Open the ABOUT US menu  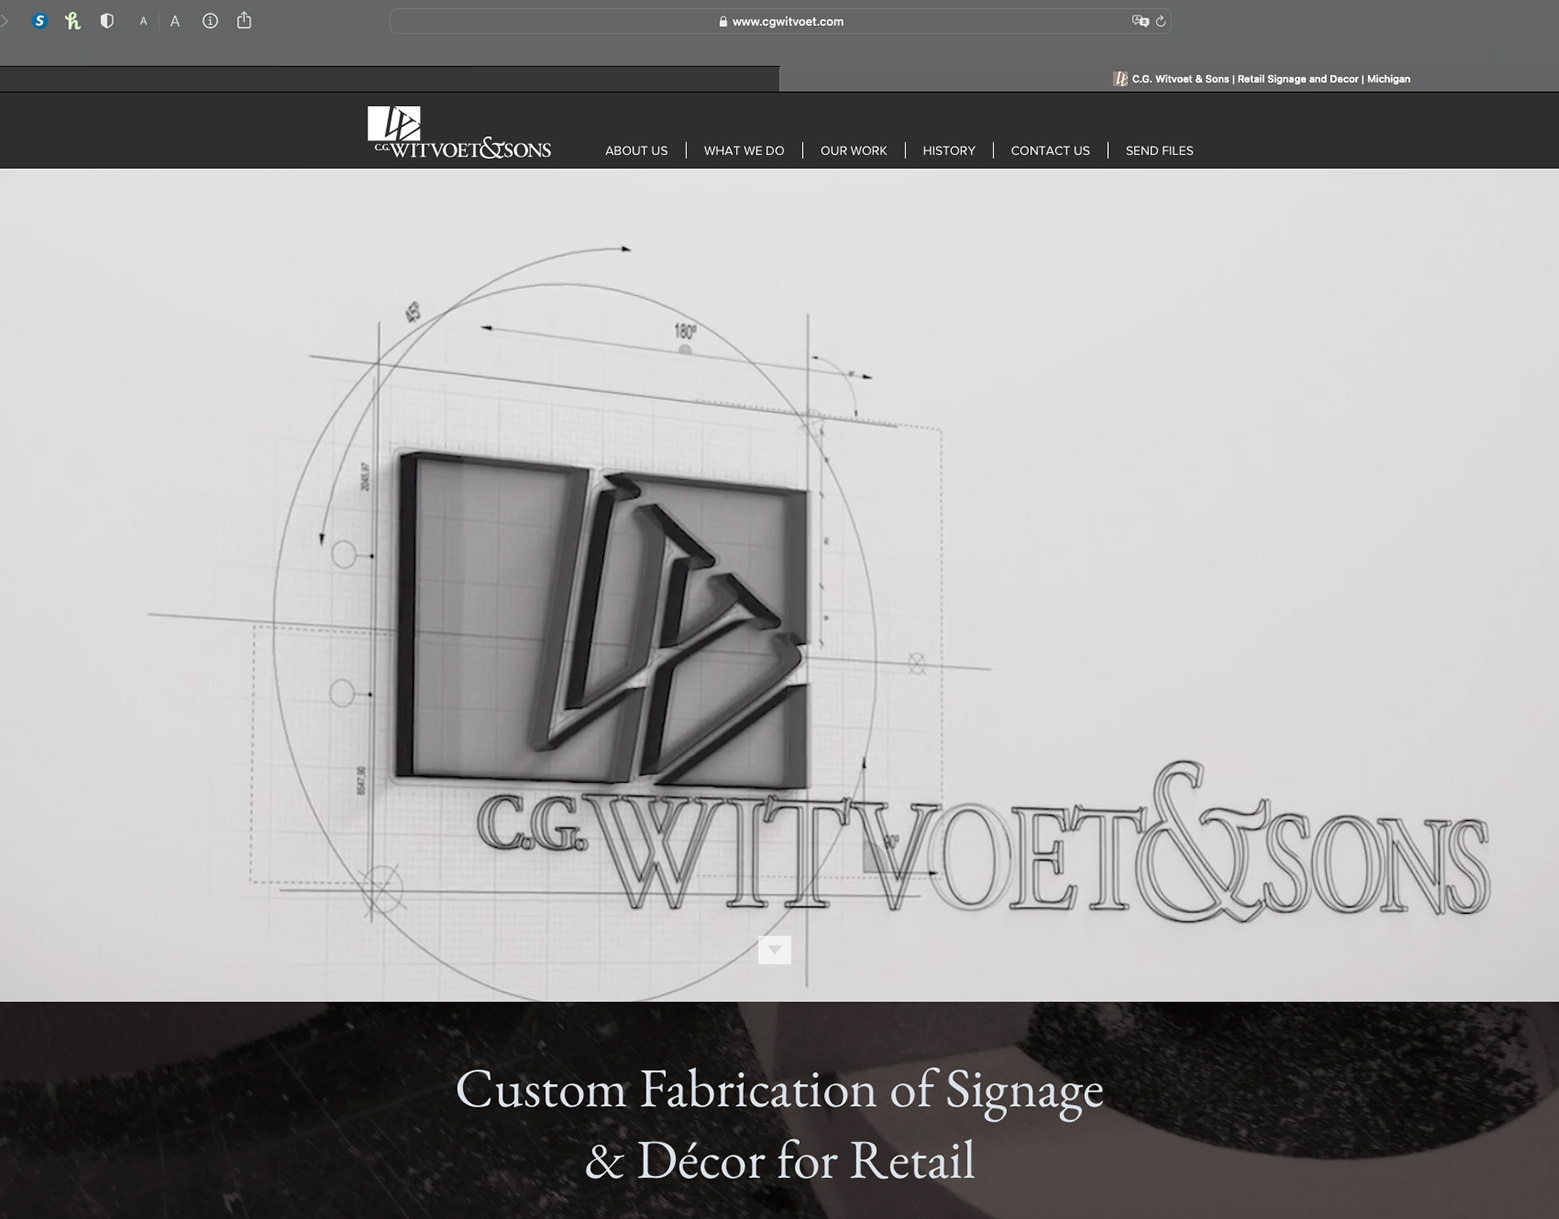636,151
